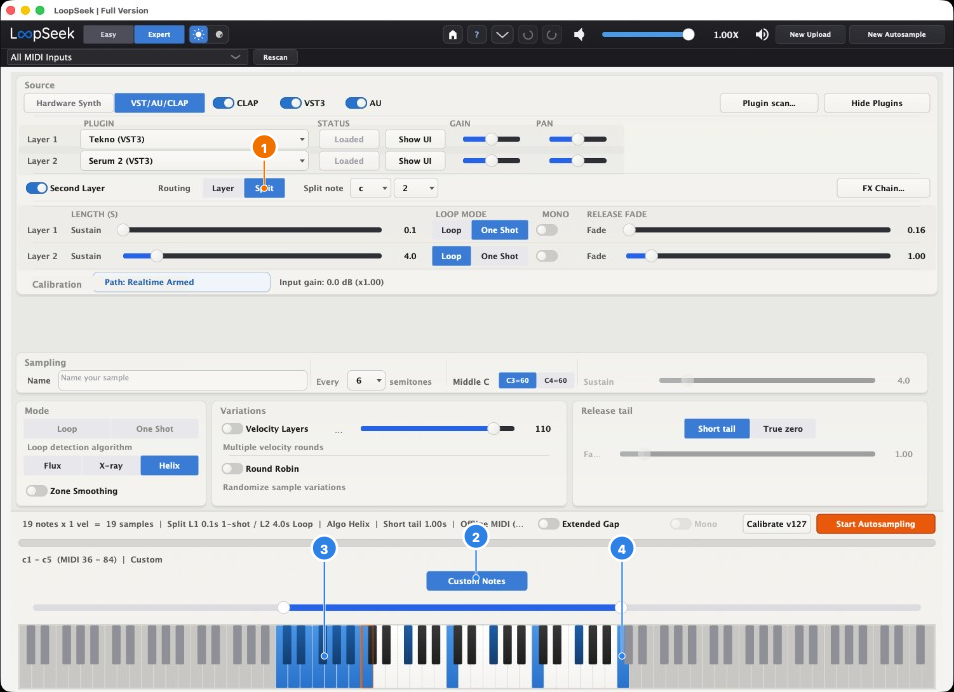
Task: Select True zero release option
Action: pyautogui.click(x=782, y=428)
